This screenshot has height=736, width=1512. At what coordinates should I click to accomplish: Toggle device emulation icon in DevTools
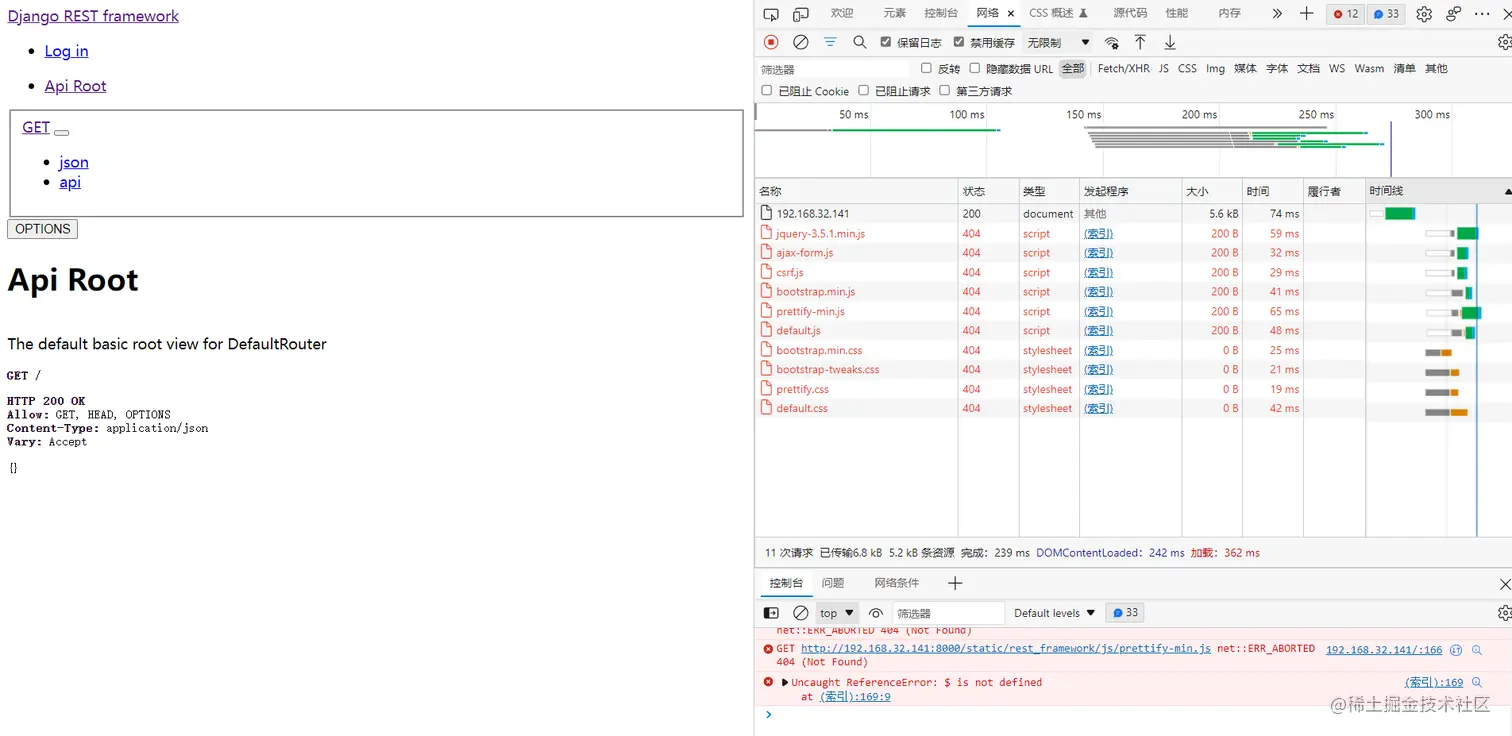[x=801, y=14]
